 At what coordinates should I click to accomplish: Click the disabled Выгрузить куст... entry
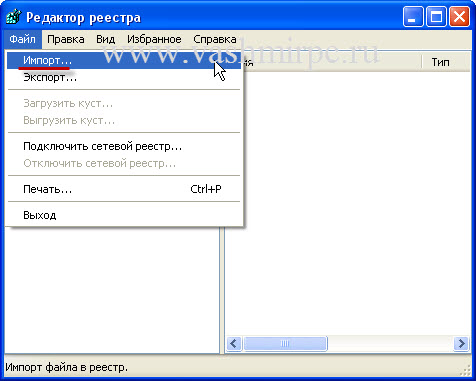click(124, 120)
